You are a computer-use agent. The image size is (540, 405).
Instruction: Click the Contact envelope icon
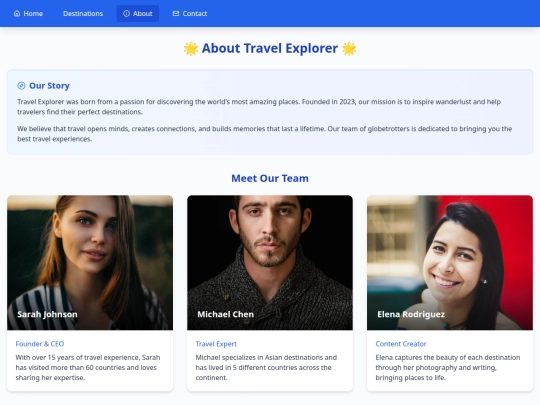[176, 13]
